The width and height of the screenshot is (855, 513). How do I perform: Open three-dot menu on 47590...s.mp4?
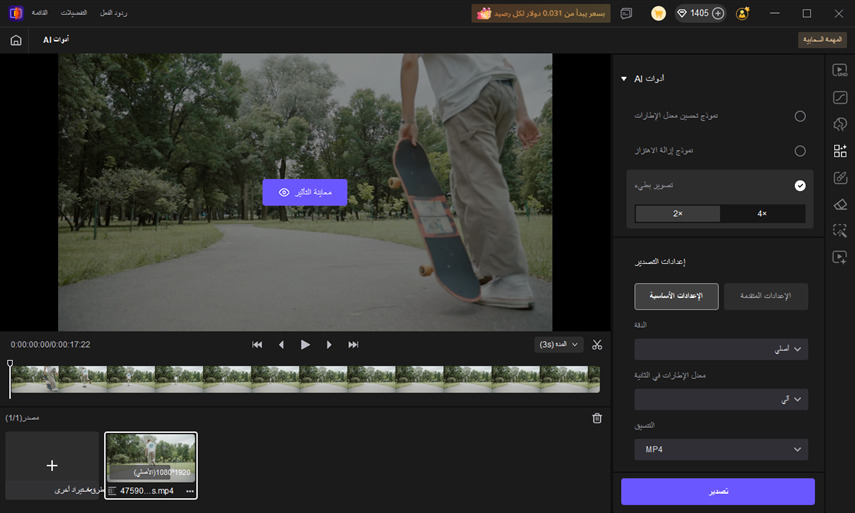(190, 491)
